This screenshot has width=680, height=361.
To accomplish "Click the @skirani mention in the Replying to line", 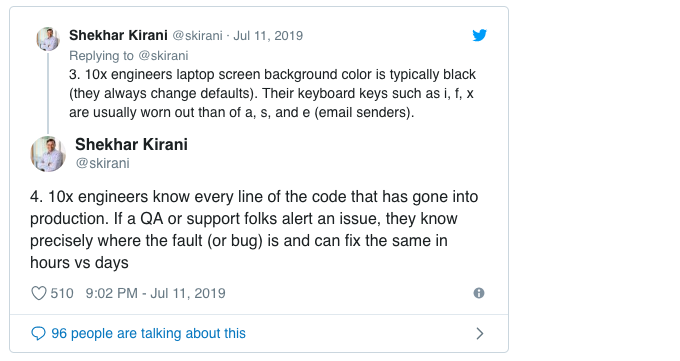I will pos(163,56).
